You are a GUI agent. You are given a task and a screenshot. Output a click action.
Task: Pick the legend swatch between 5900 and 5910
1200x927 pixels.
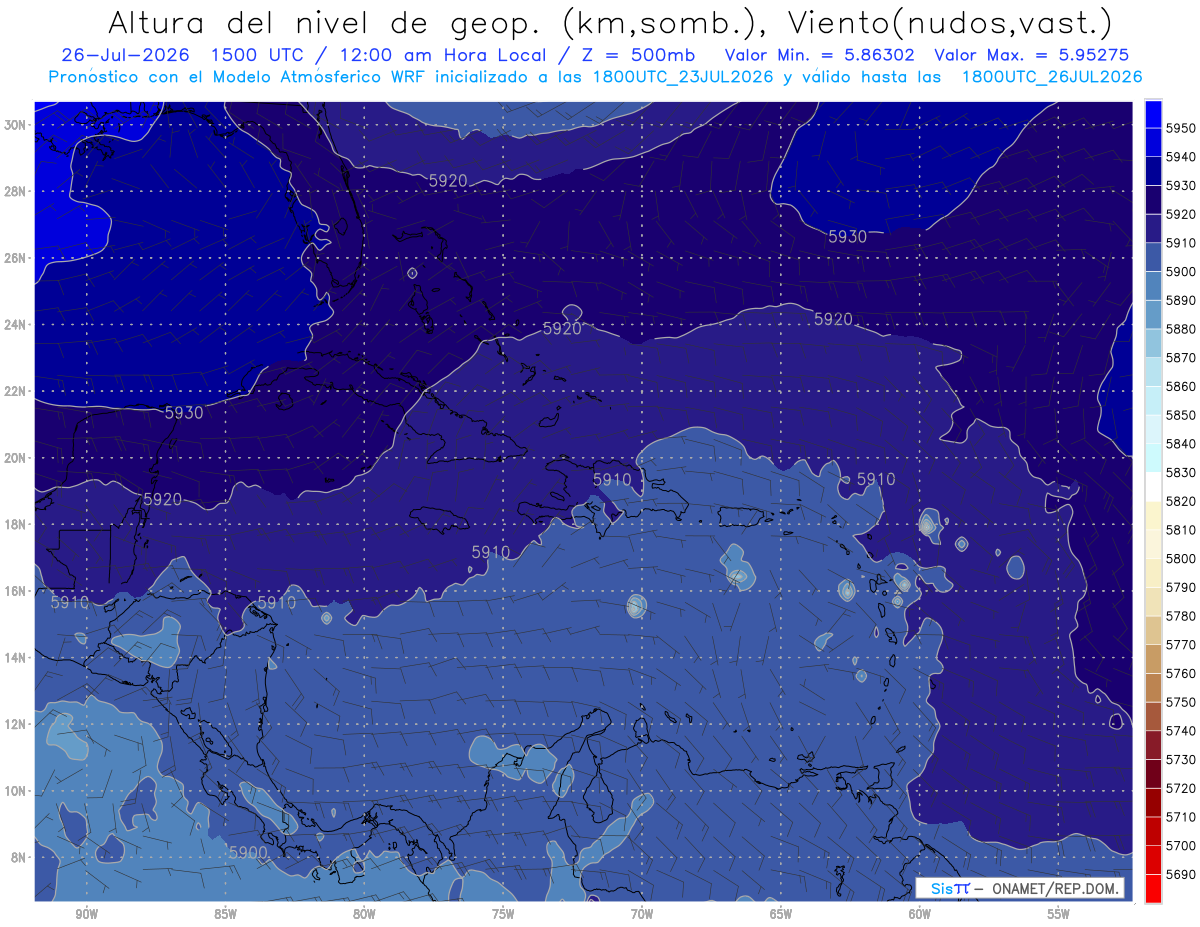tap(1152, 258)
